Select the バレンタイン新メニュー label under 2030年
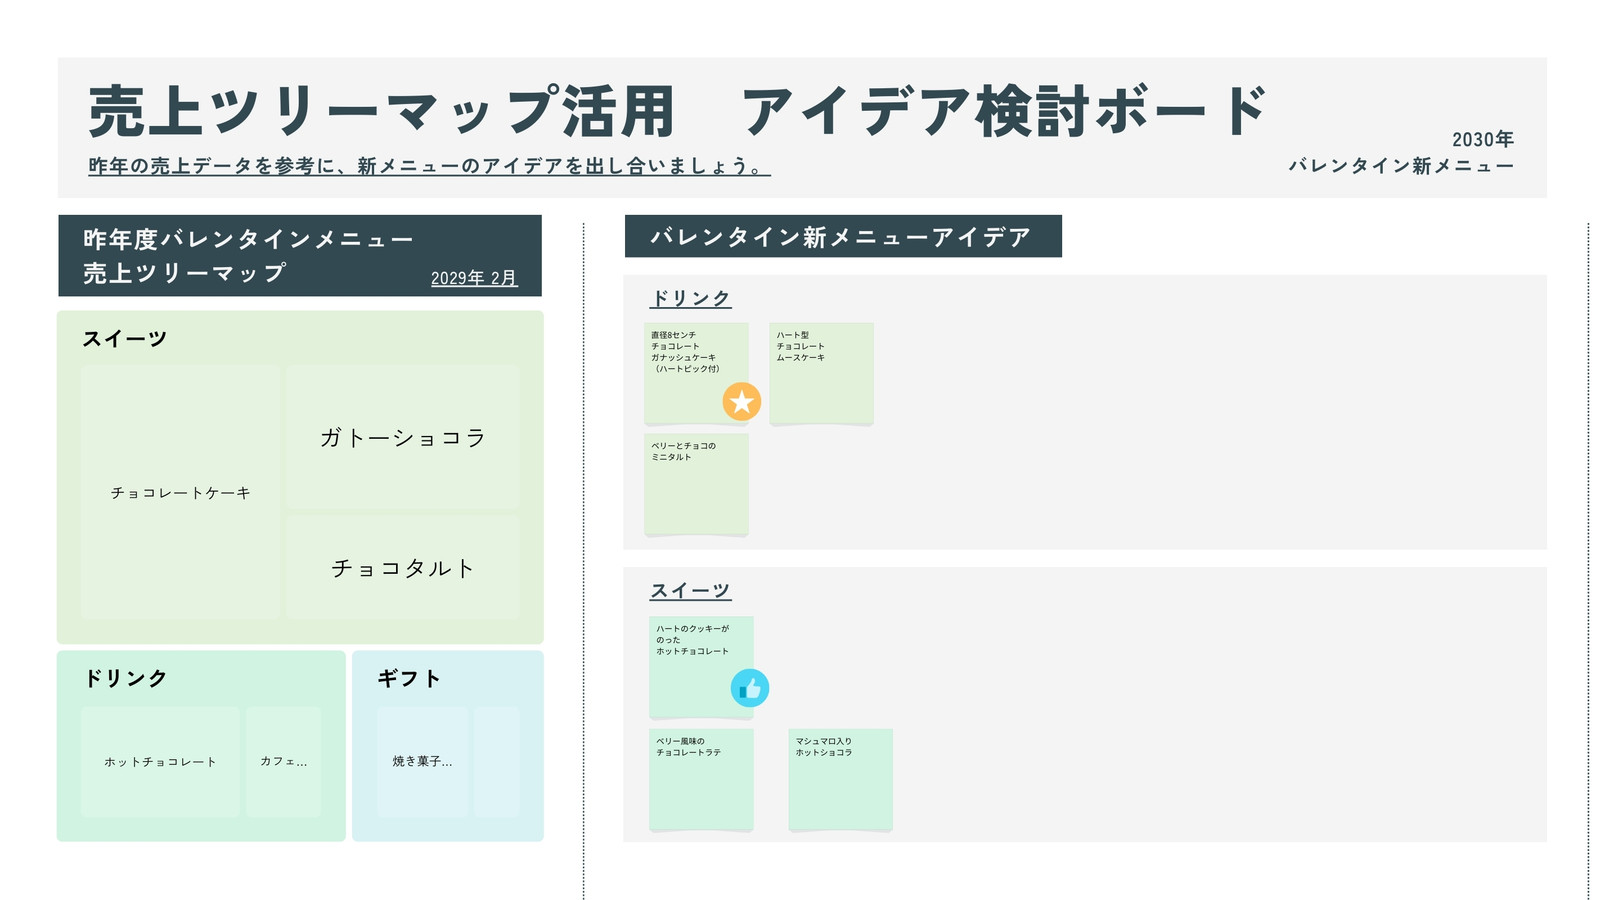This screenshot has height=900, width=1600. [x=1401, y=166]
